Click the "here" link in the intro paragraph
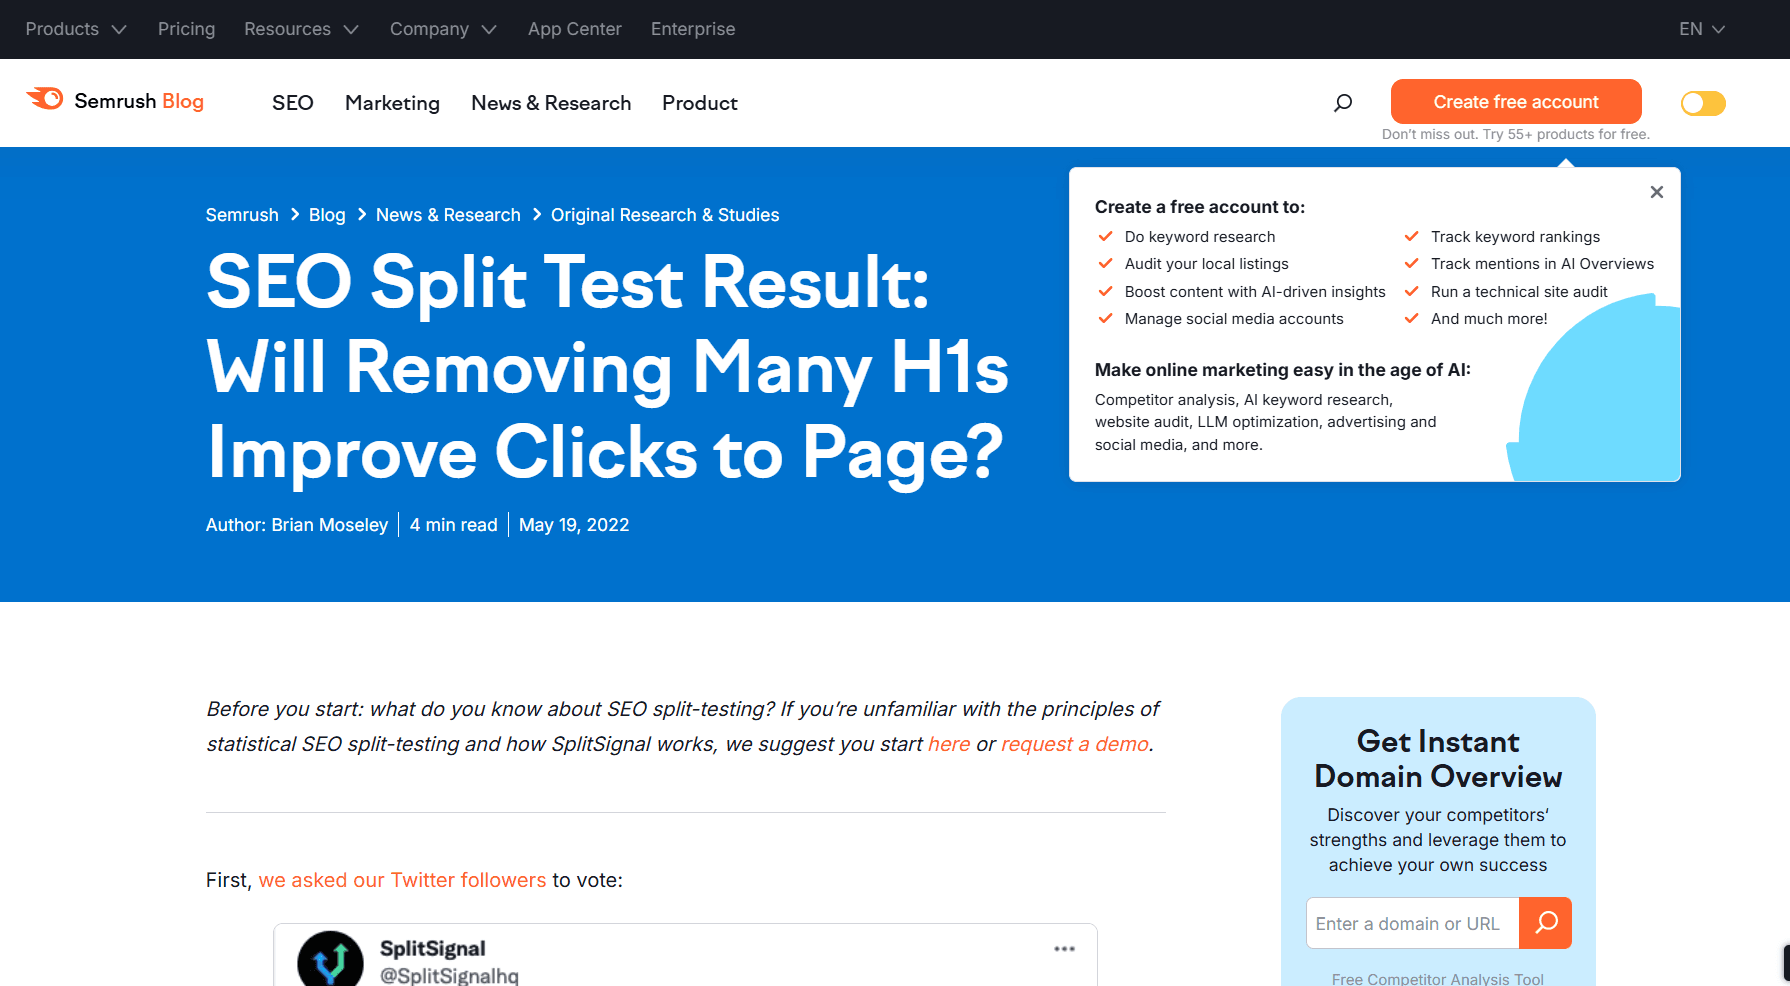The height and width of the screenshot is (986, 1790). (948, 744)
